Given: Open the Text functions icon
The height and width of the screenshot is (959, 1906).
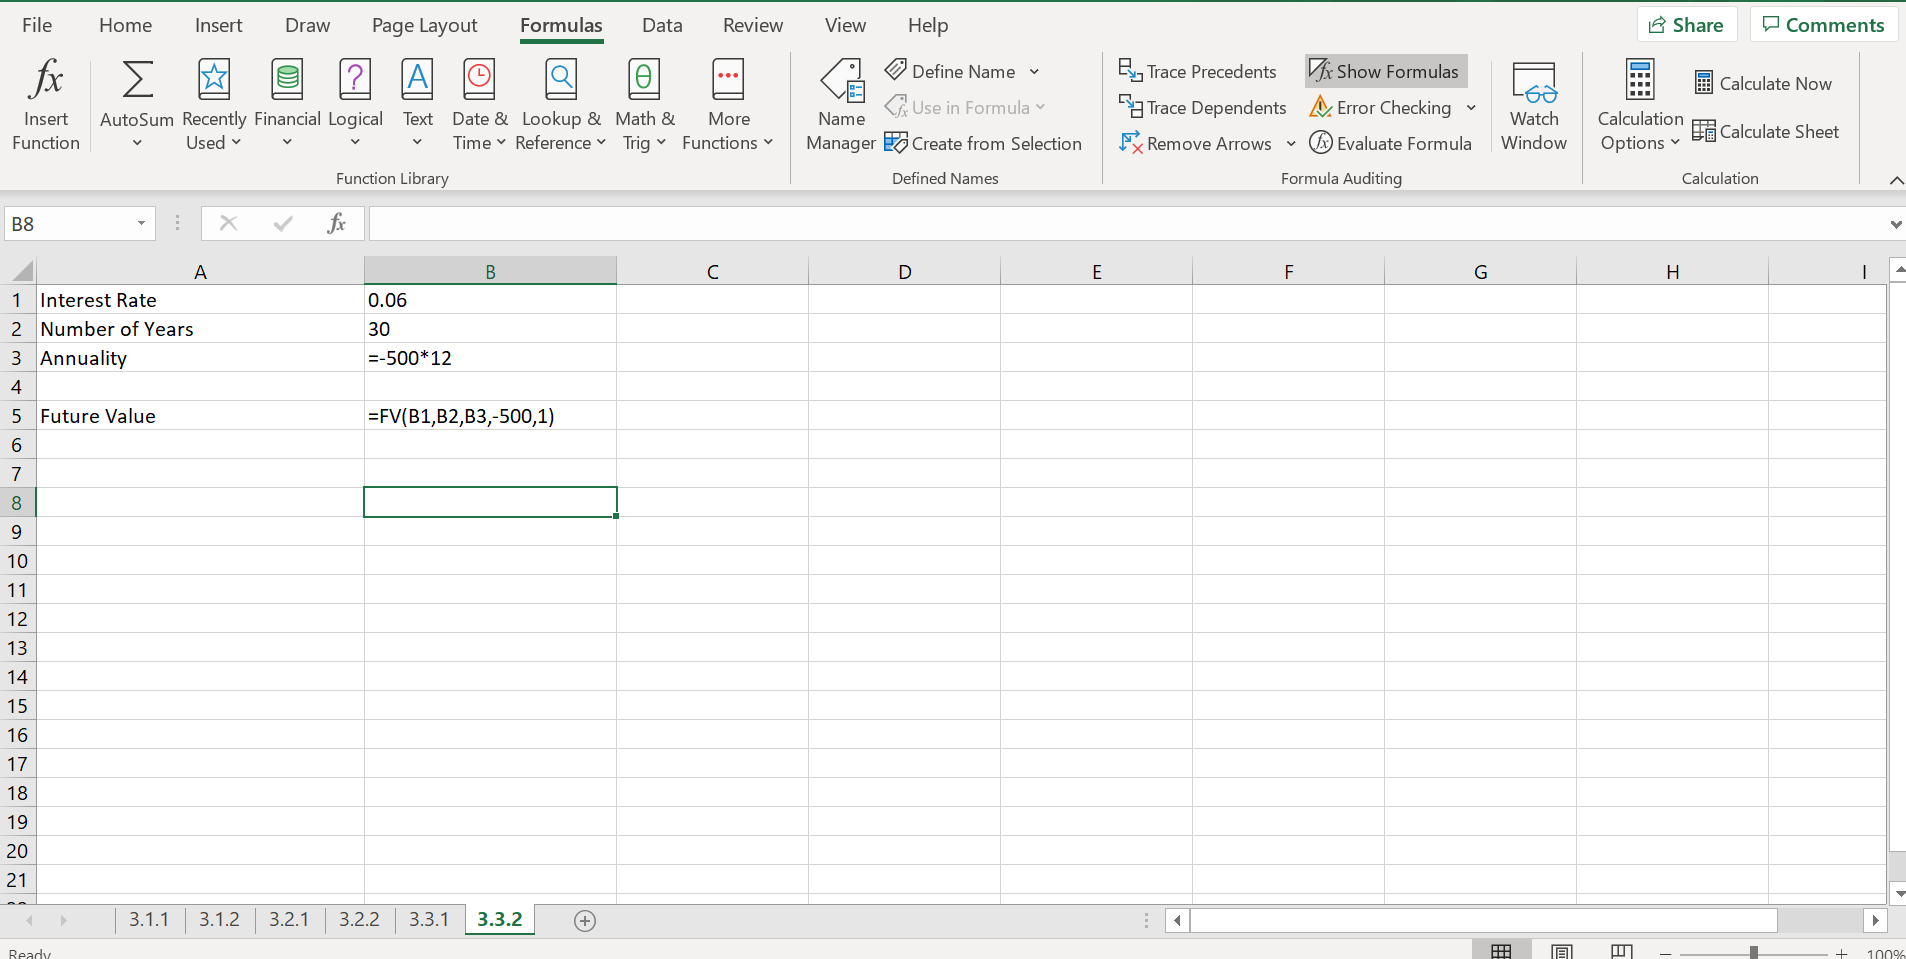Looking at the screenshot, I should [417, 79].
